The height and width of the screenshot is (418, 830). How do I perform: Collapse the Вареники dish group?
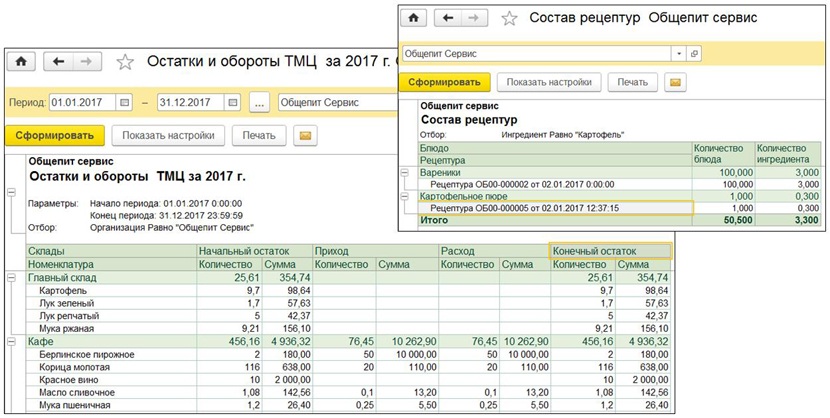406,172
